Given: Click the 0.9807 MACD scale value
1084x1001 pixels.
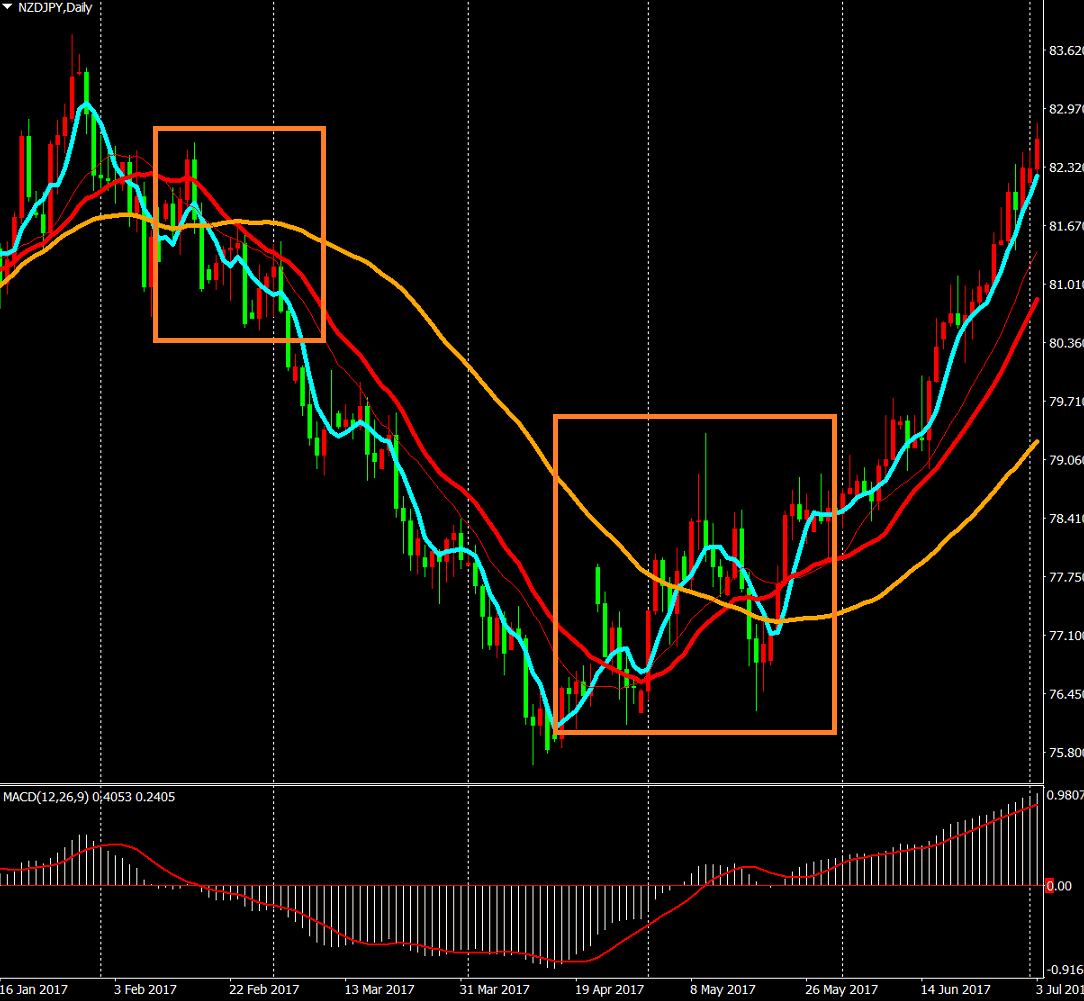Looking at the screenshot, I should (x=1065, y=795).
